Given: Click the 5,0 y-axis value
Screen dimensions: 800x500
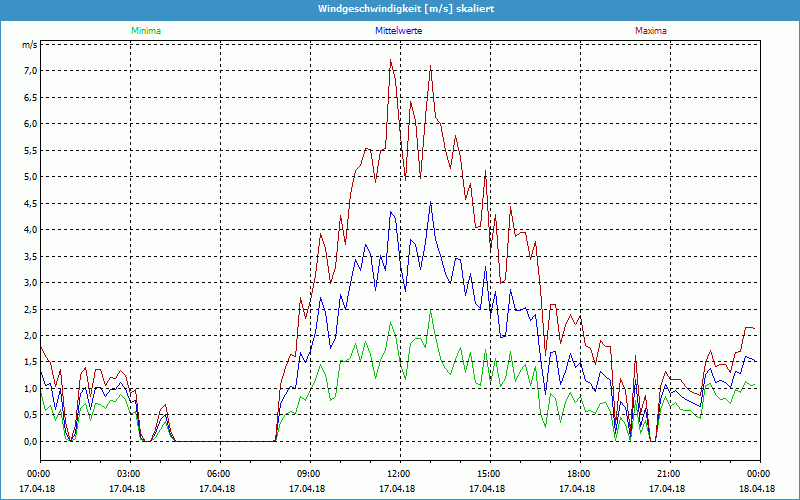Looking at the screenshot, I should pyautogui.click(x=31, y=177).
